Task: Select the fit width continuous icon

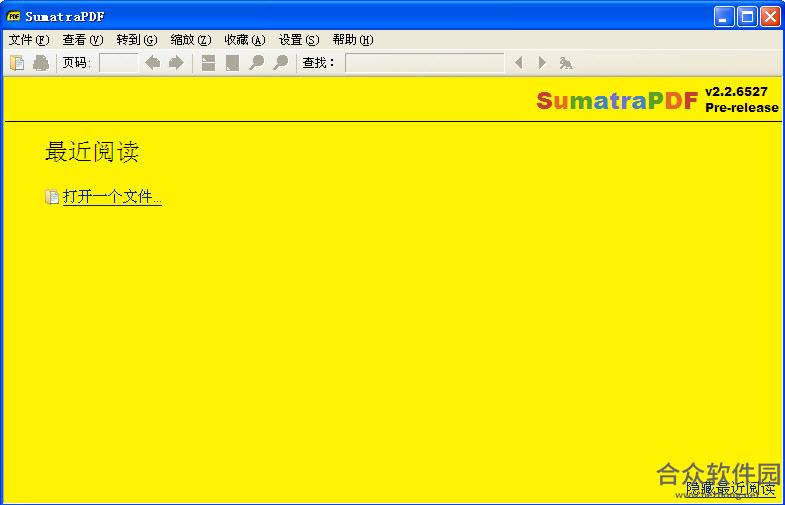Action: 208,63
